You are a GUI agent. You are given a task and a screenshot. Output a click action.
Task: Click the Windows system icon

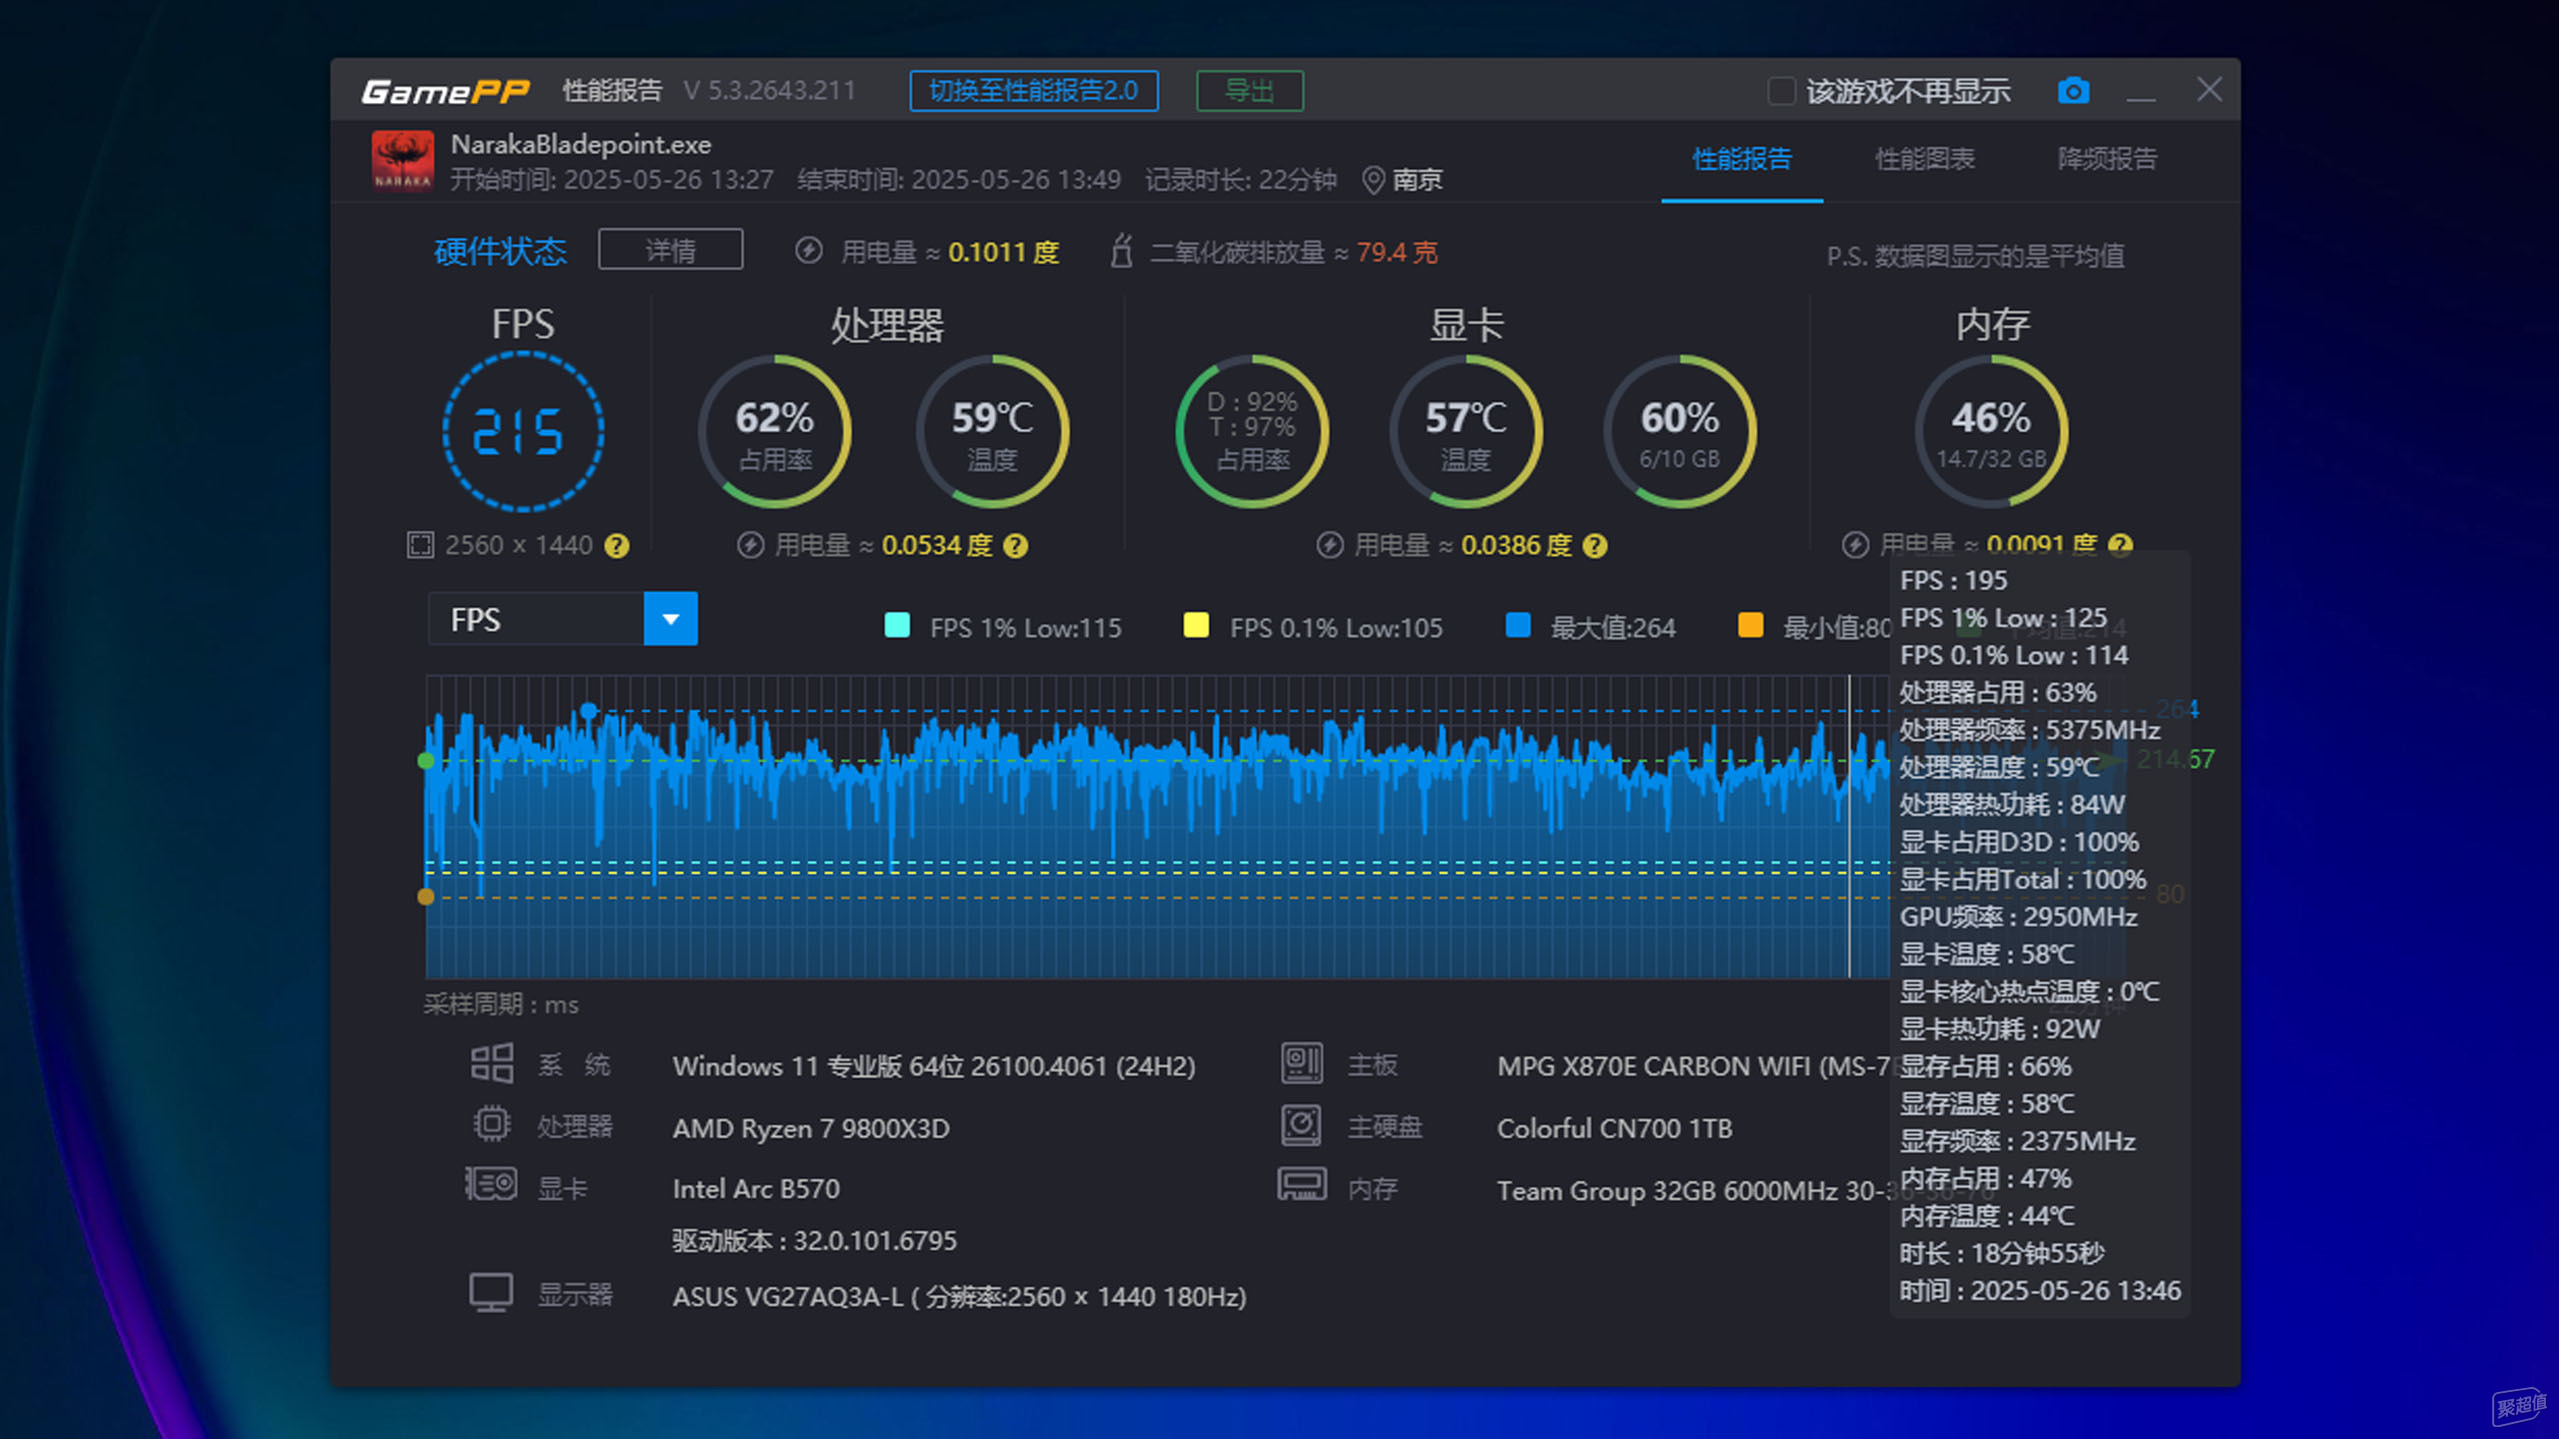click(491, 1064)
